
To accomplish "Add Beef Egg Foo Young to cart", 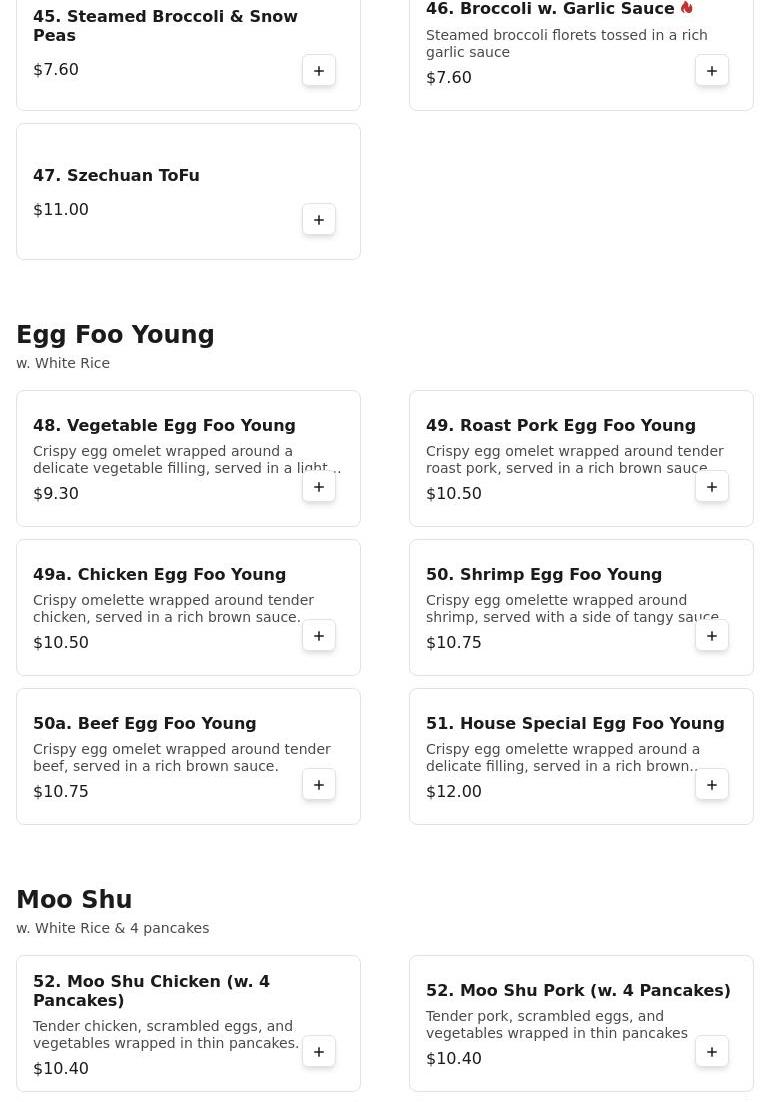I will 319,785.
